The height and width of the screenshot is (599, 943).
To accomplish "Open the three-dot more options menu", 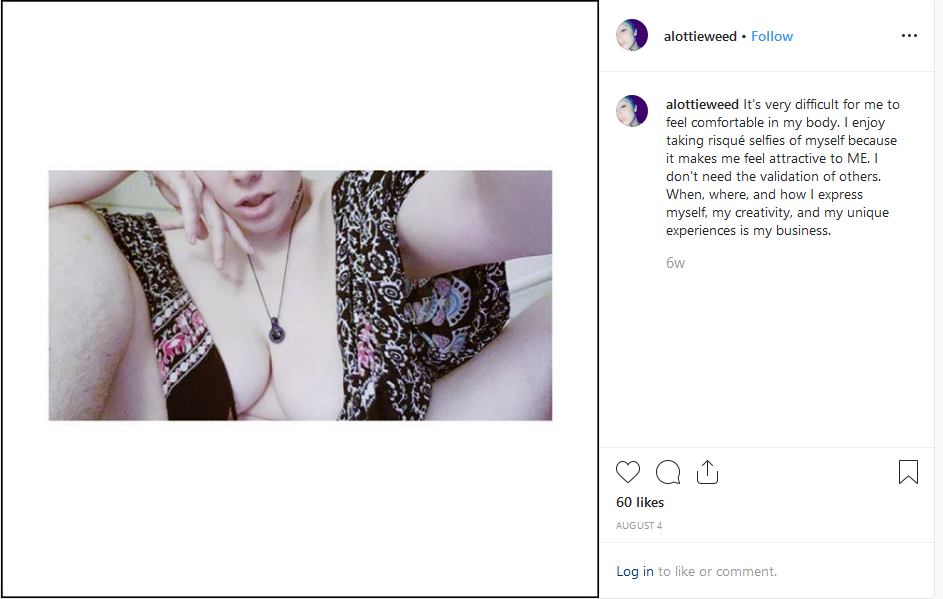I will (x=909, y=36).
